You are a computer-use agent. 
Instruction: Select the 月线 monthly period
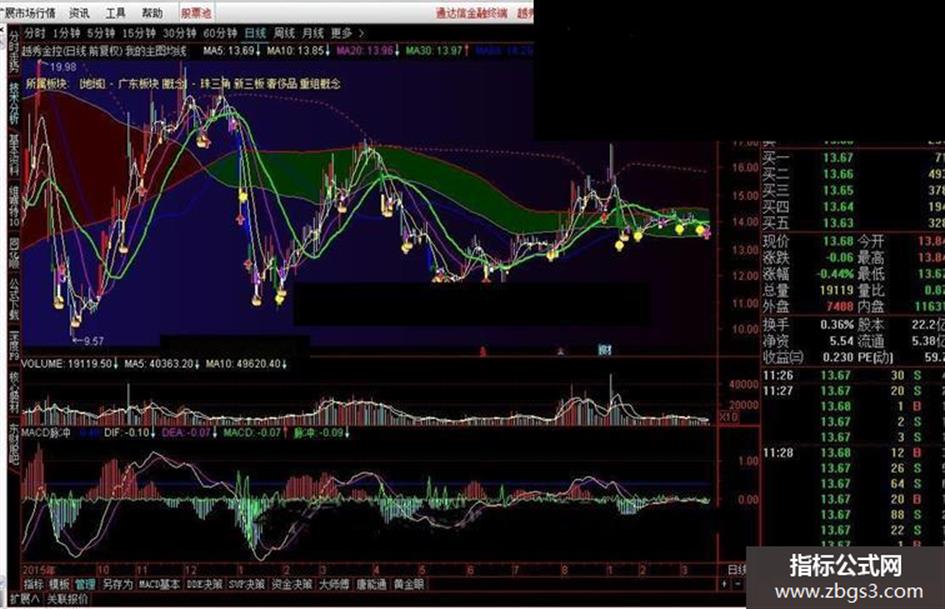click(313, 33)
